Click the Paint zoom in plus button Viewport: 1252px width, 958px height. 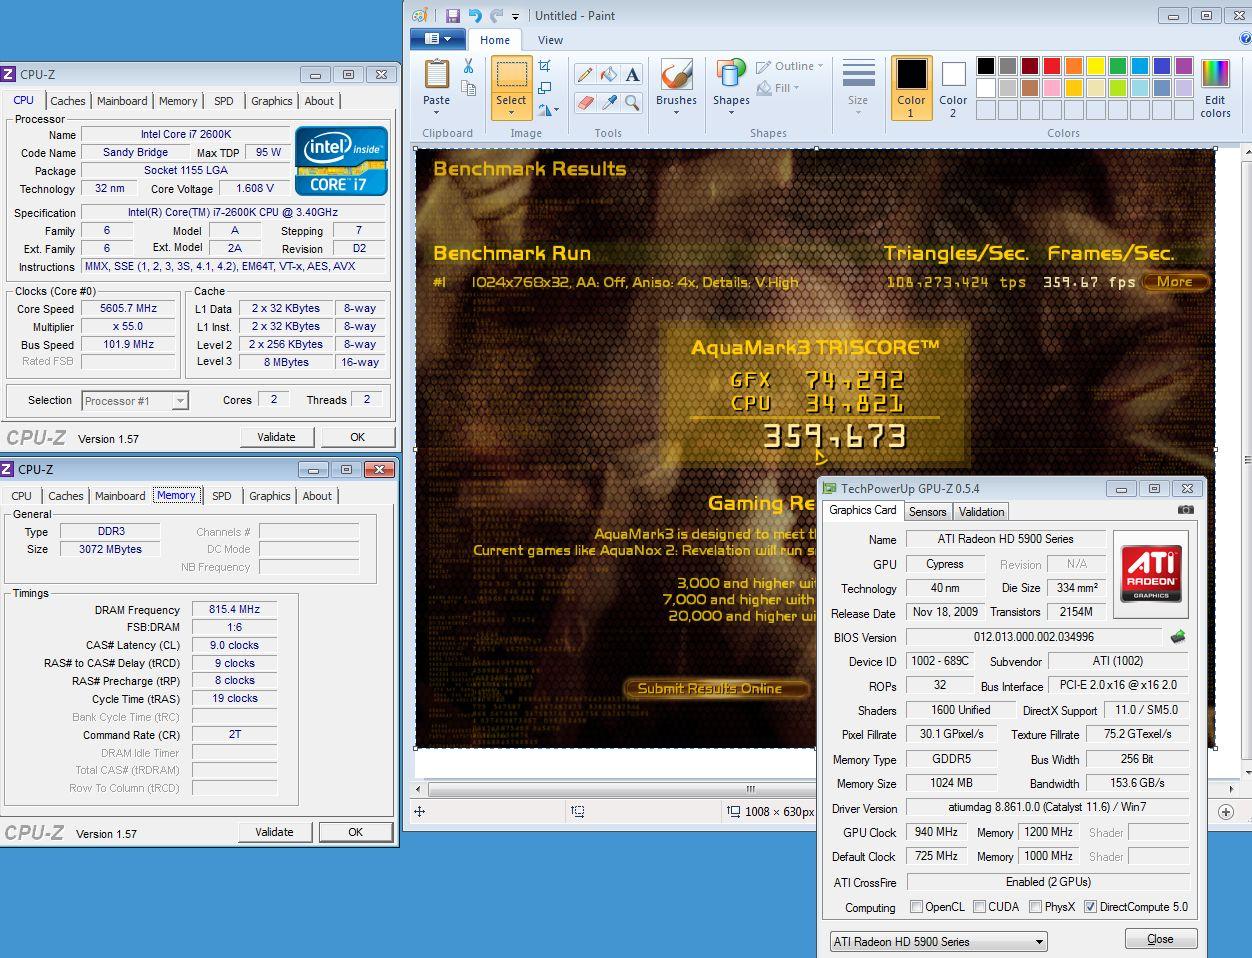(1226, 812)
